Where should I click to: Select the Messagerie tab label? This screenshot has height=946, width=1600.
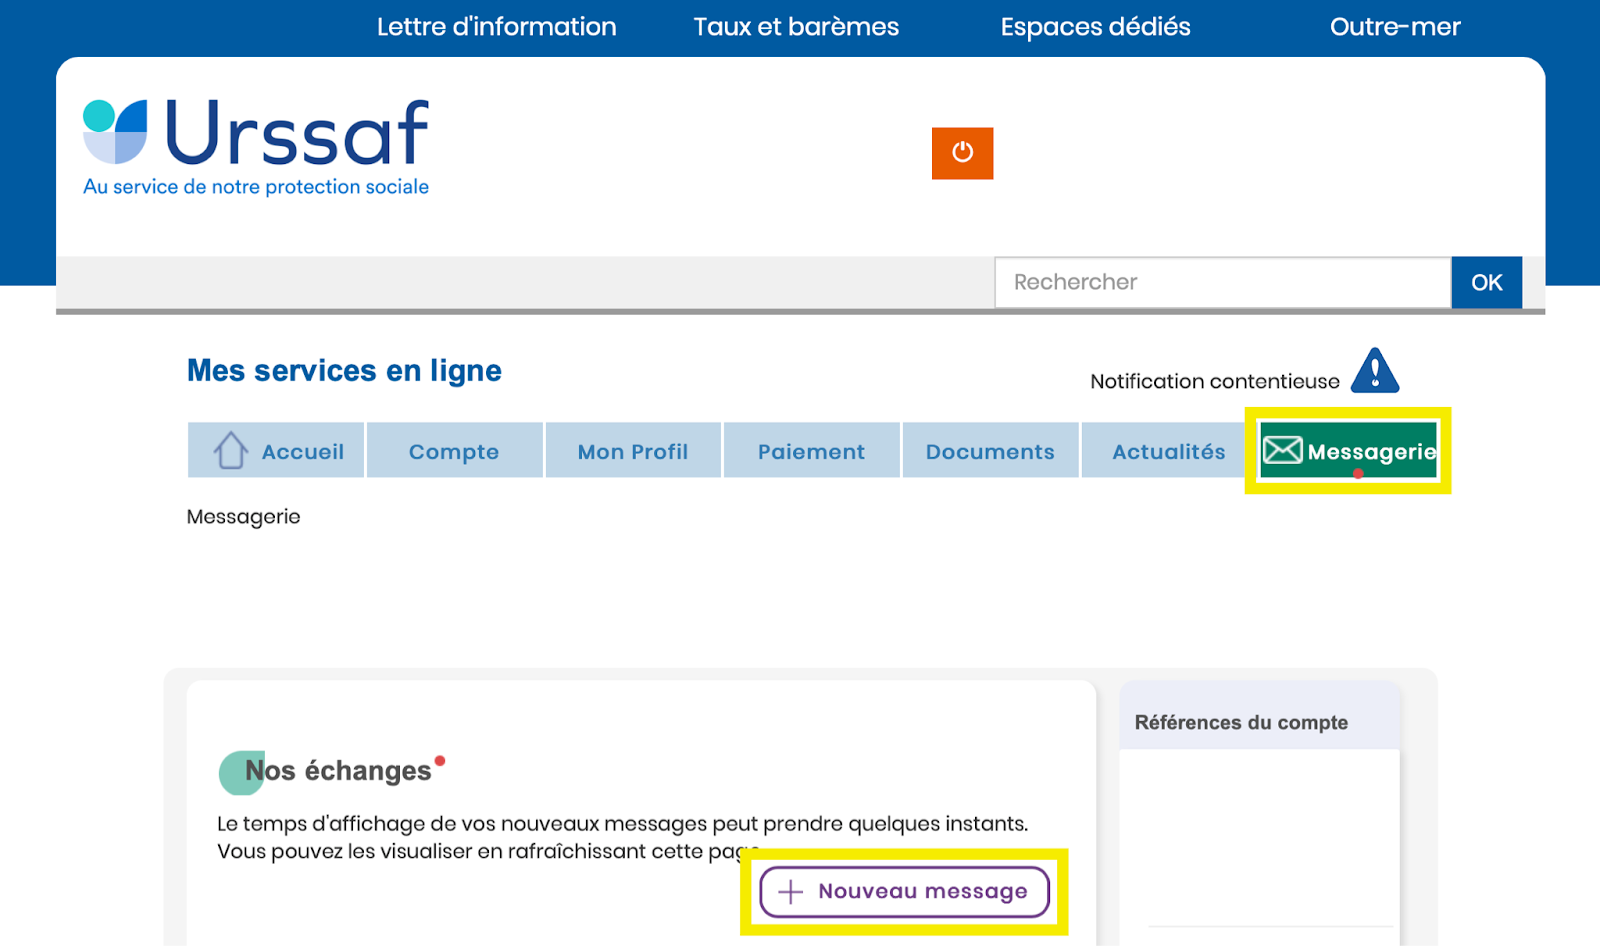coord(1372,452)
